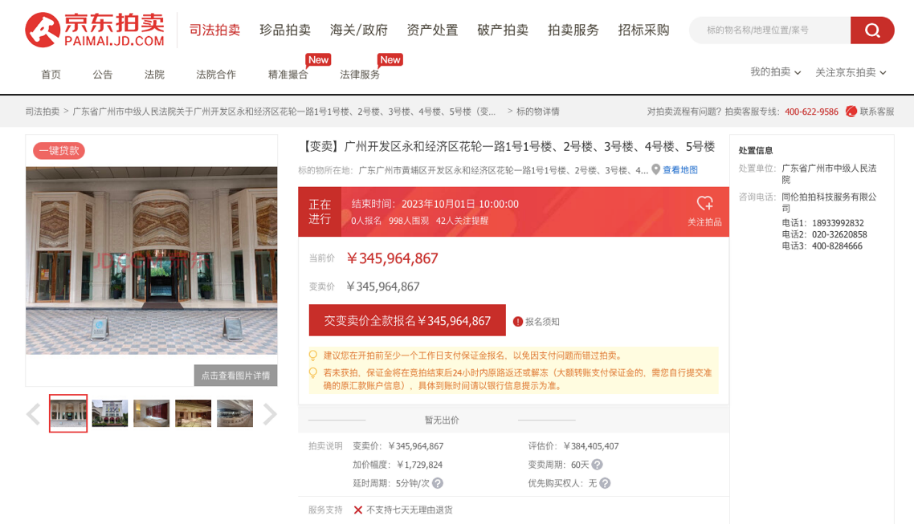Expand the 关注京东拍卖 dropdown
This screenshot has height=524, width=914.
(851, 72)
